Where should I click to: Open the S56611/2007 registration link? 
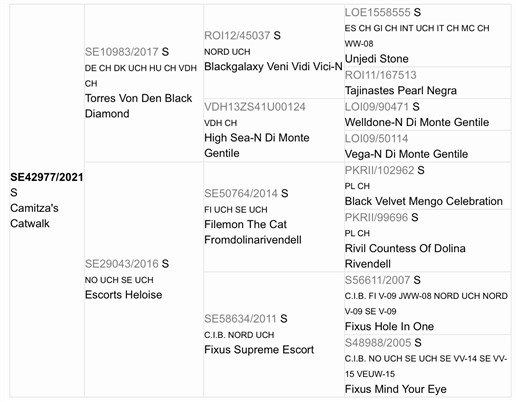377,280
